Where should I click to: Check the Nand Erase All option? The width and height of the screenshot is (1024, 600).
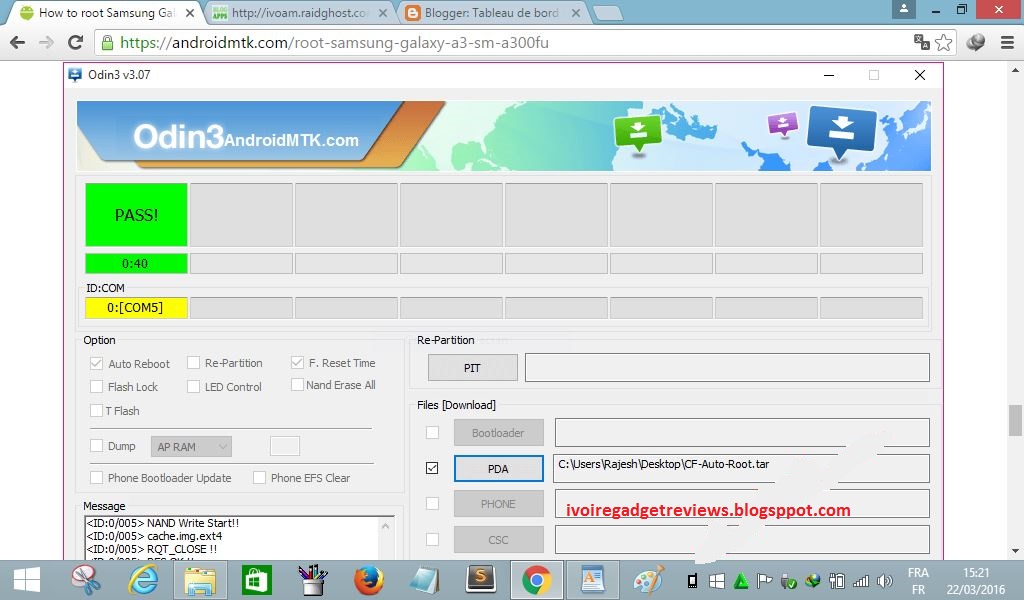point(297,385)
